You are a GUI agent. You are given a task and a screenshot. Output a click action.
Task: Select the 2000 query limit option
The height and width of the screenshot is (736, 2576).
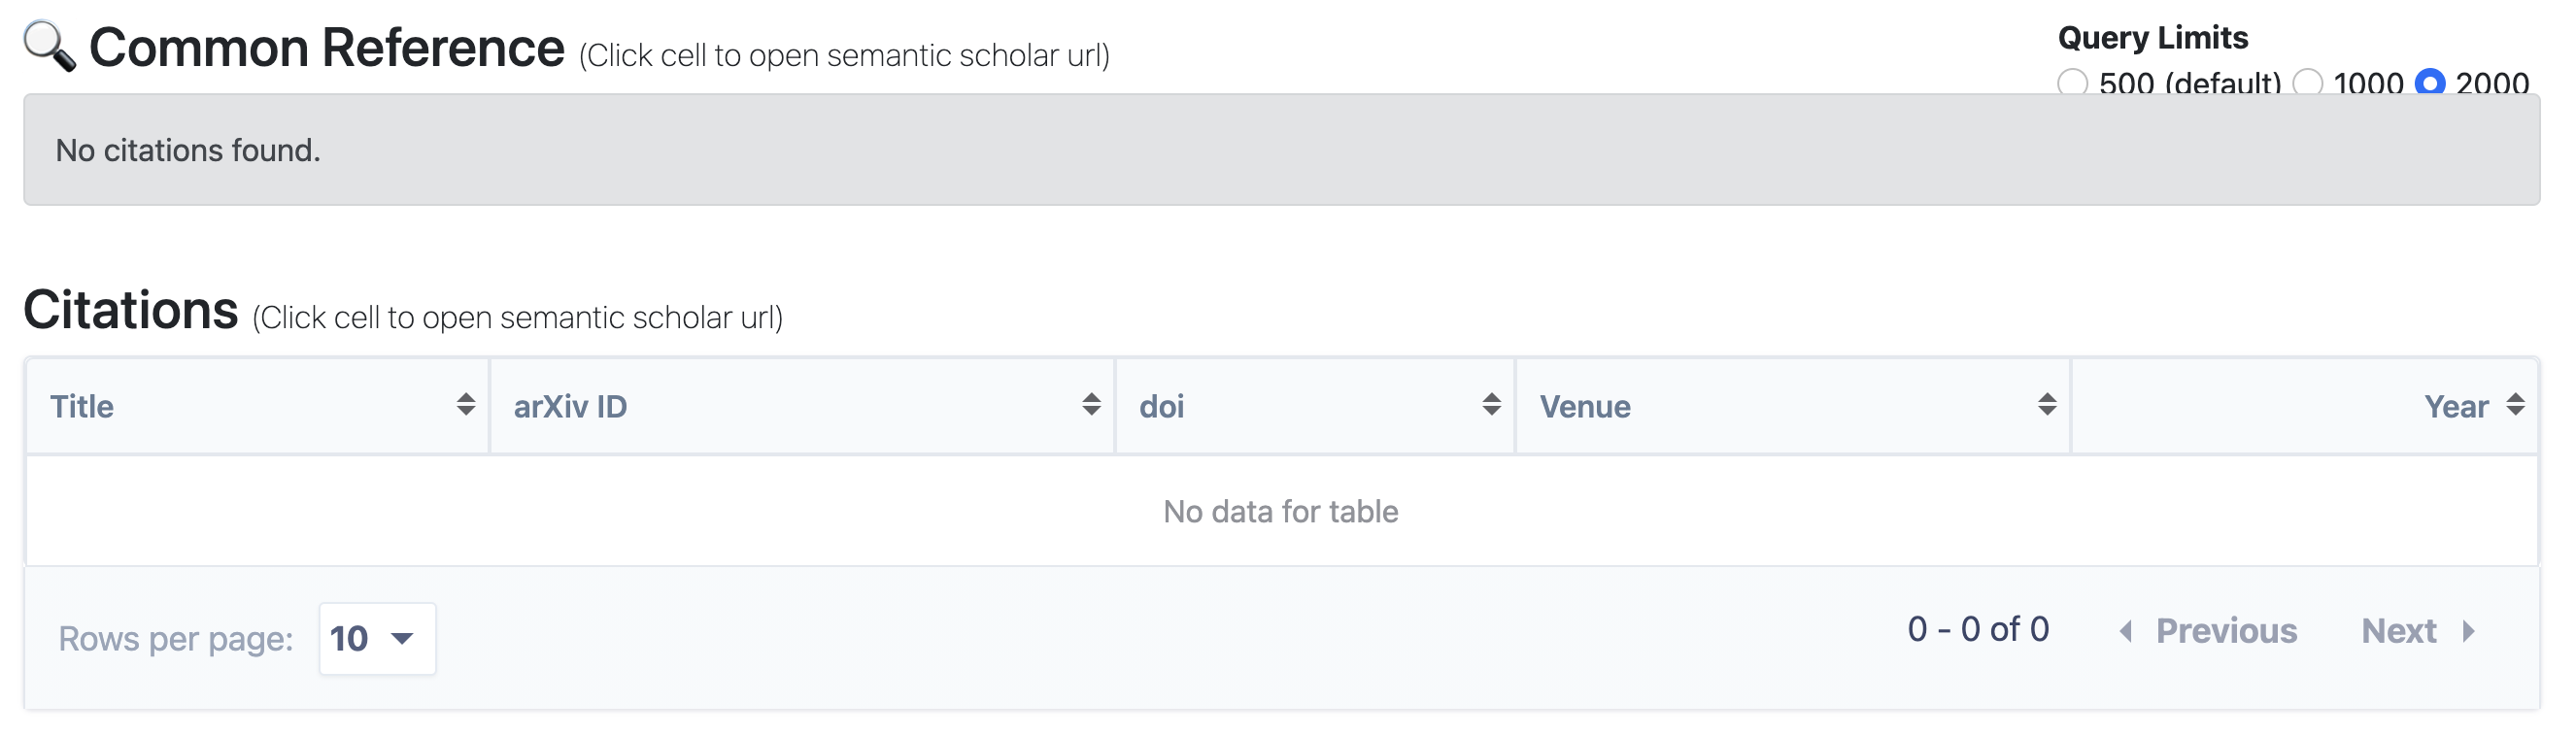(x=2429, y=83)
